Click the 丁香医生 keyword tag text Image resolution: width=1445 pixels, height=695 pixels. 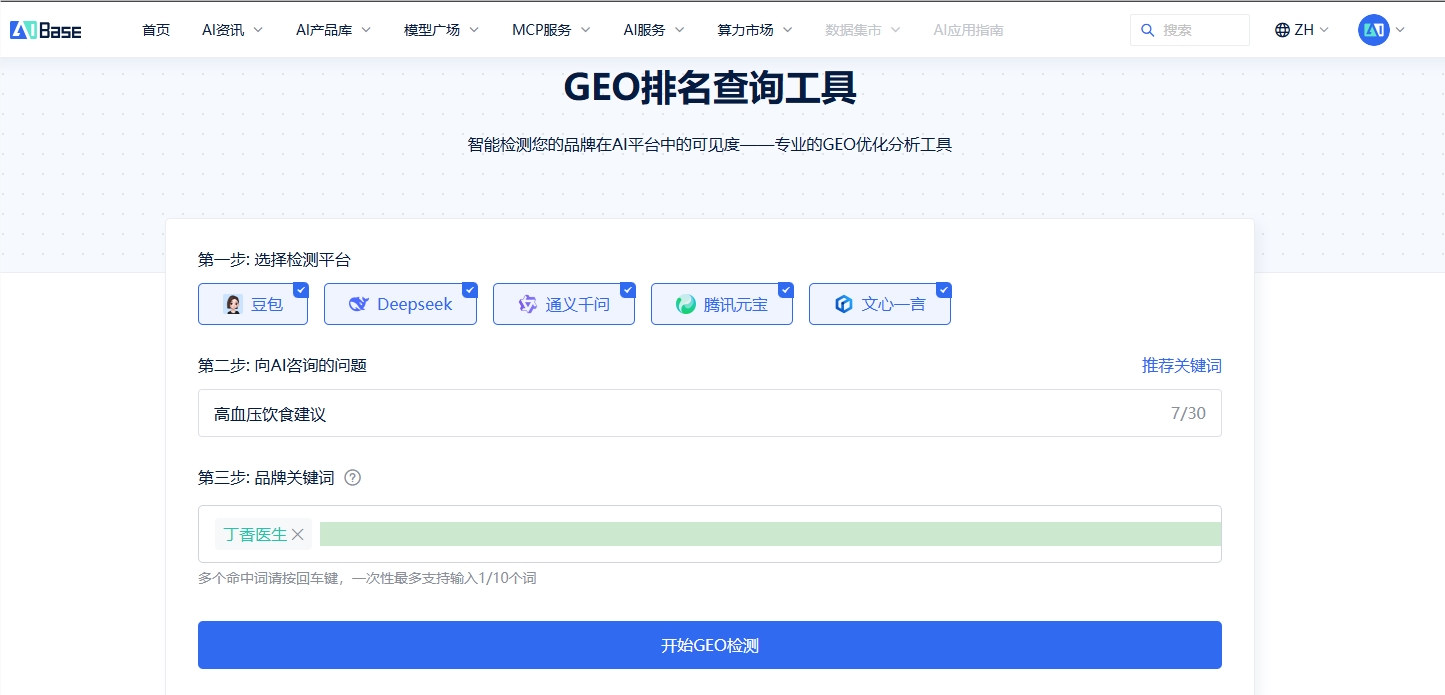255,535
